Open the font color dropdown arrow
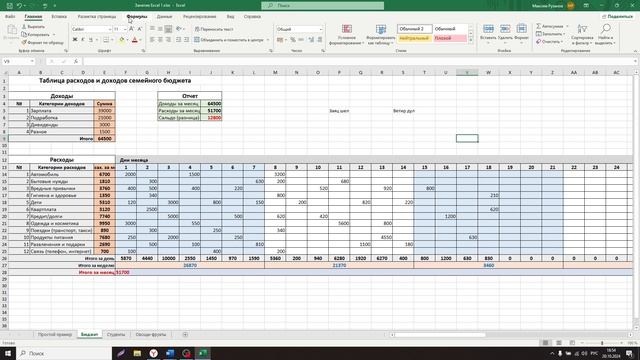 tap(140, 40)
